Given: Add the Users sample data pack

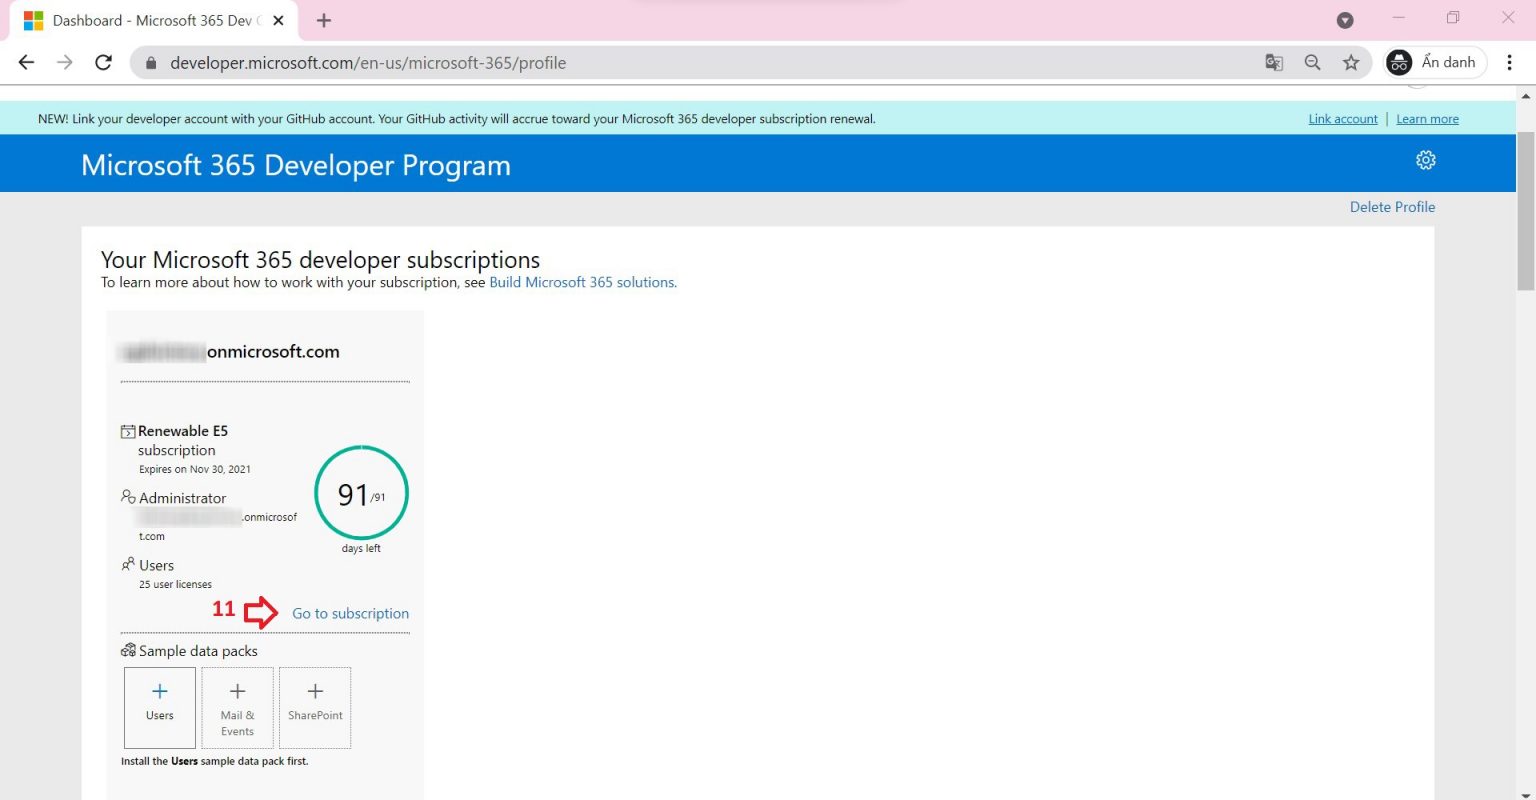Looking at the screenshot, I should pyautogui.click(x=160, y=707).
